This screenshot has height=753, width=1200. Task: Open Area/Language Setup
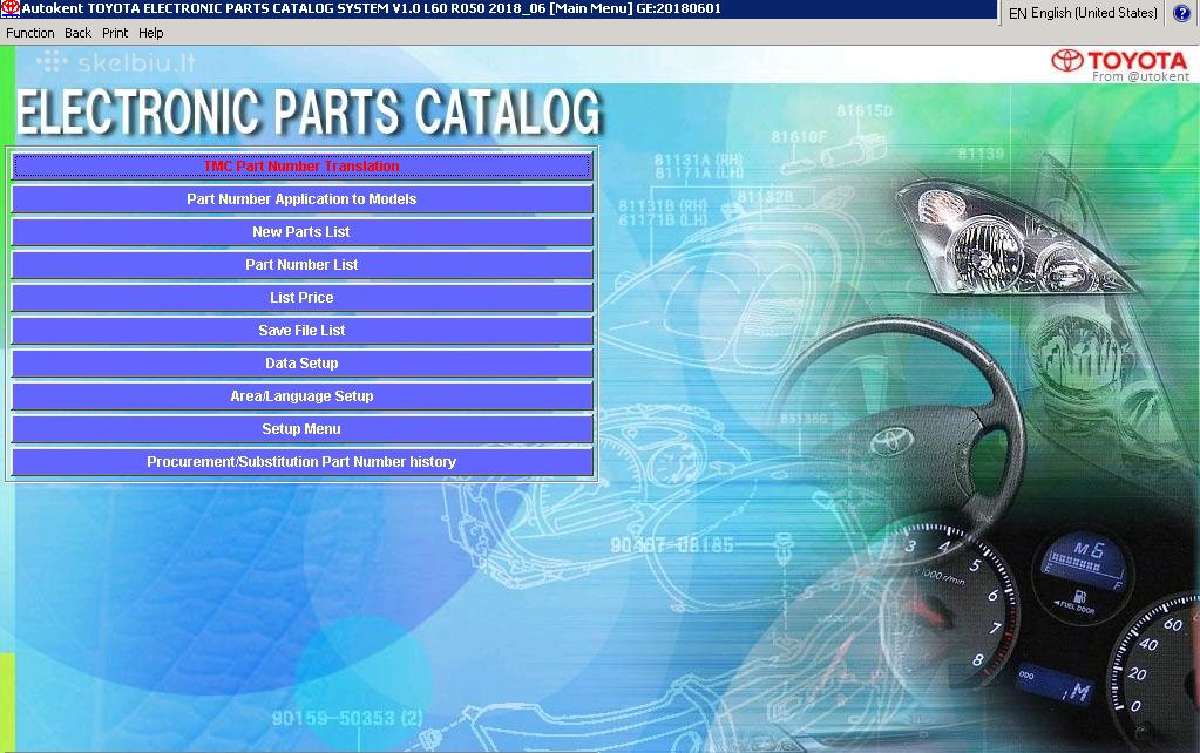point(302,396)
